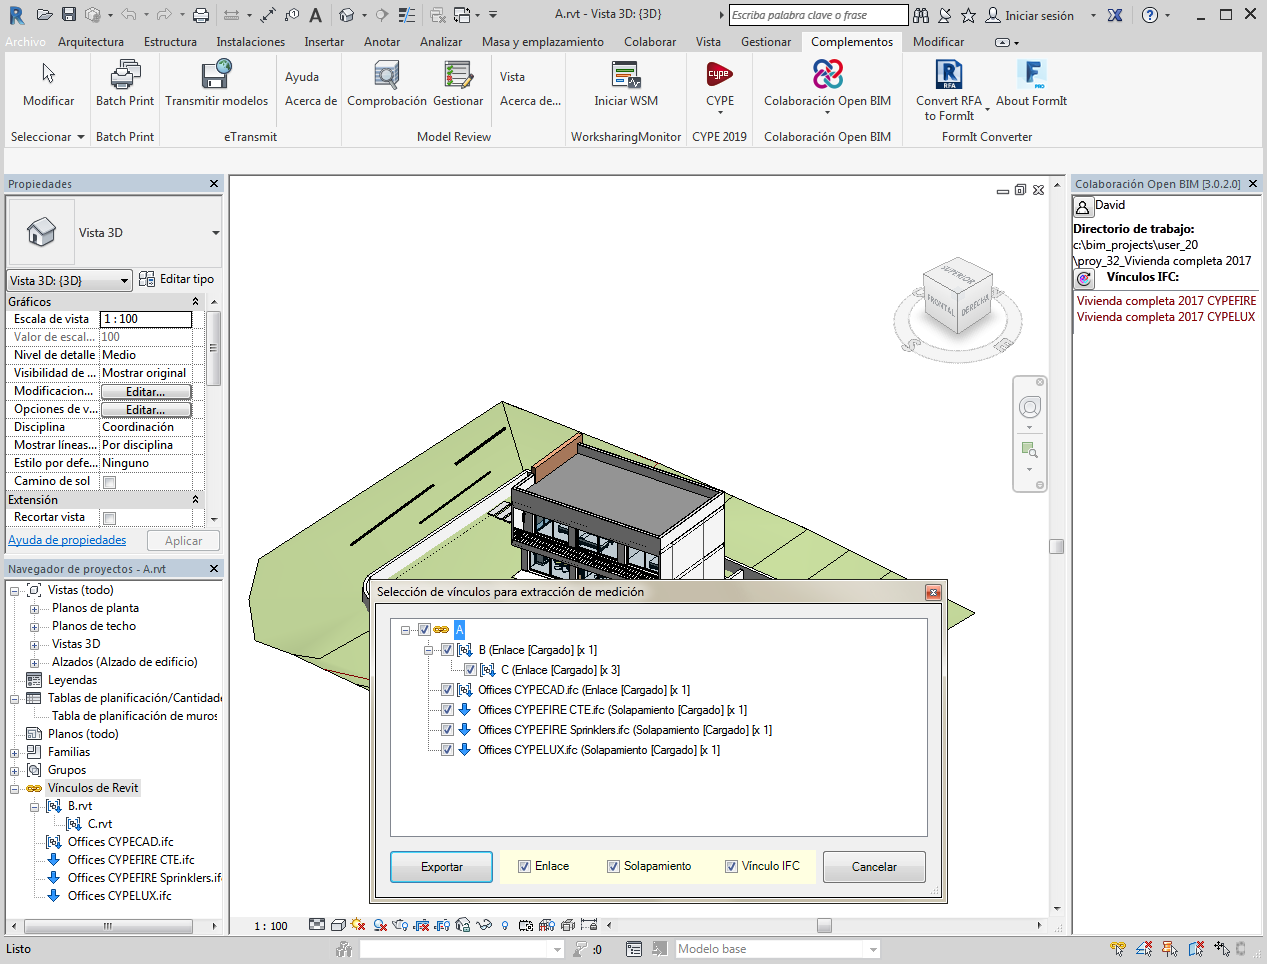Open the Batch Print tool
Screen dimensions: 1267x964
[125, 84]
